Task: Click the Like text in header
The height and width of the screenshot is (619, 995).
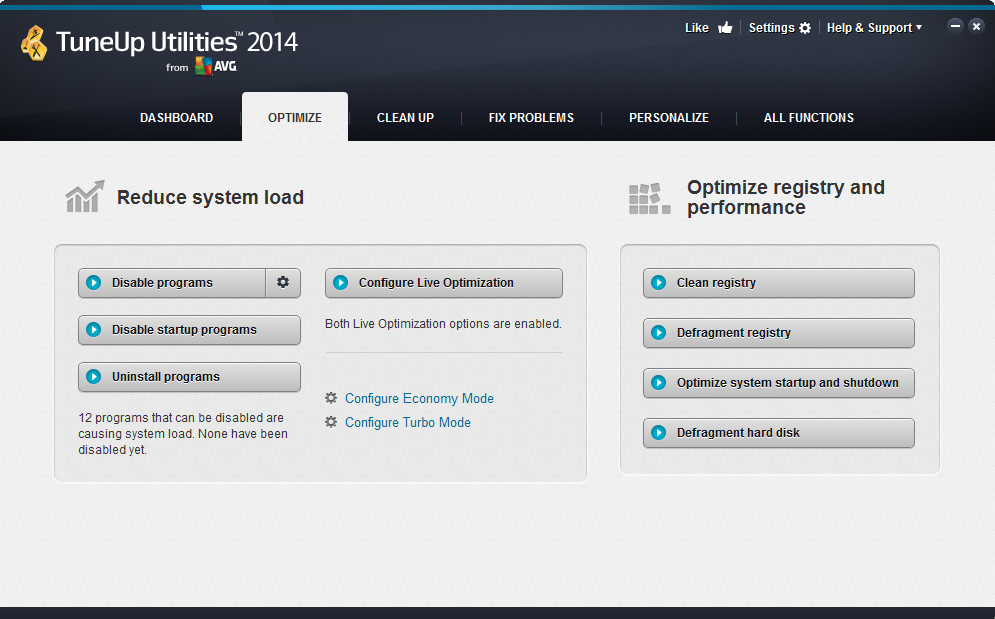Action: tap(697, 27)
